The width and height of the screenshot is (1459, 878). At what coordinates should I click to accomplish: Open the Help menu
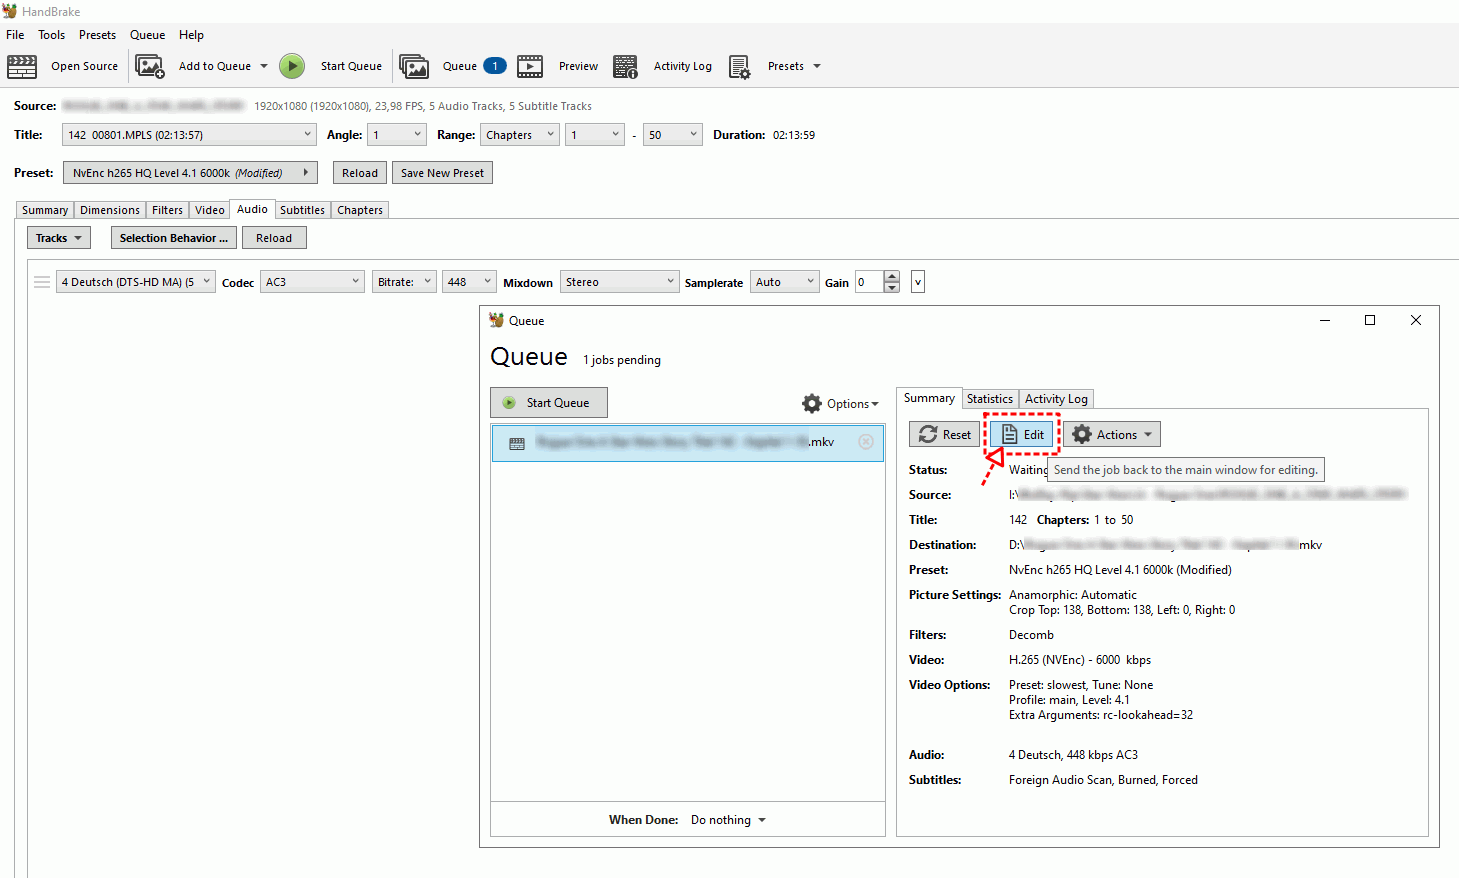tap(191, 35)
